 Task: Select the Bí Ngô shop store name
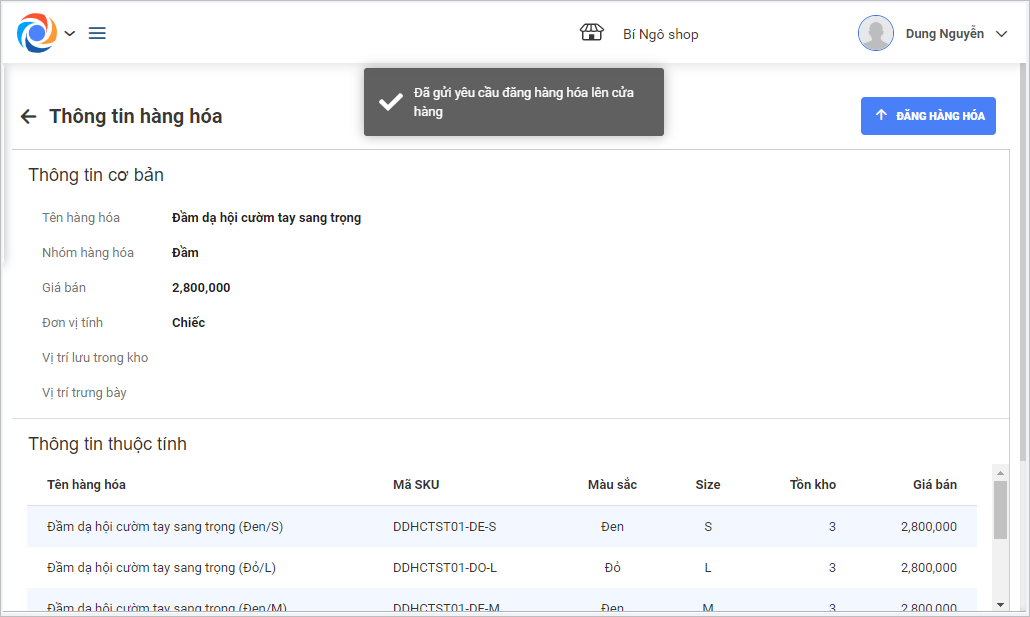coord(660,34)
